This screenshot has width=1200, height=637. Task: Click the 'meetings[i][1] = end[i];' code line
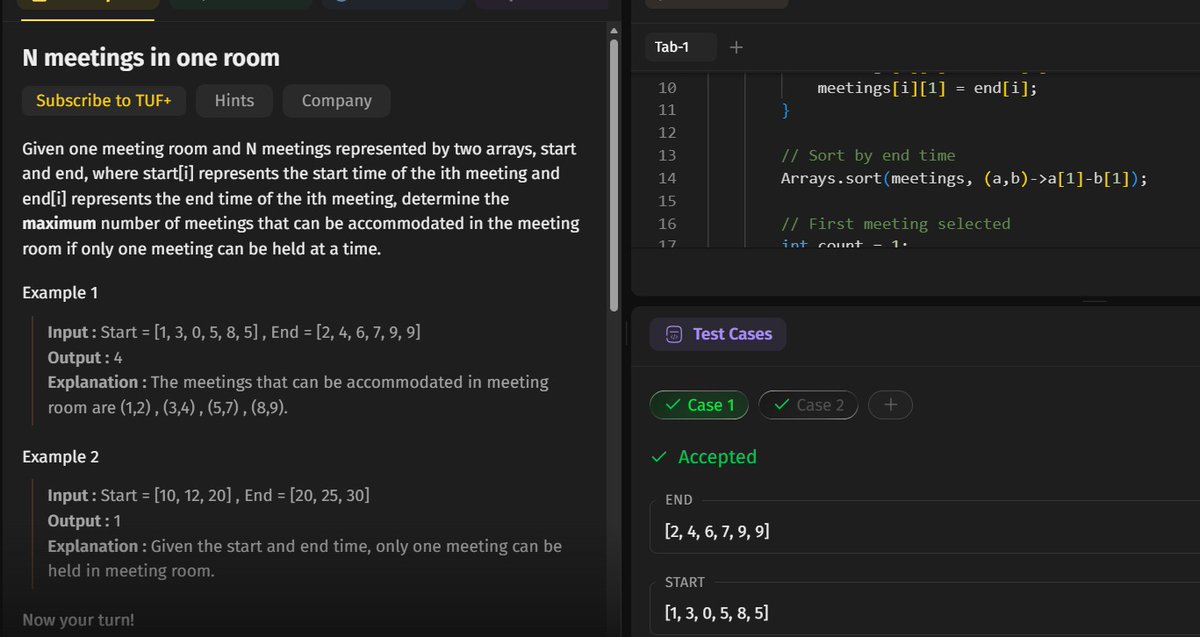click(x=927, y=88)
